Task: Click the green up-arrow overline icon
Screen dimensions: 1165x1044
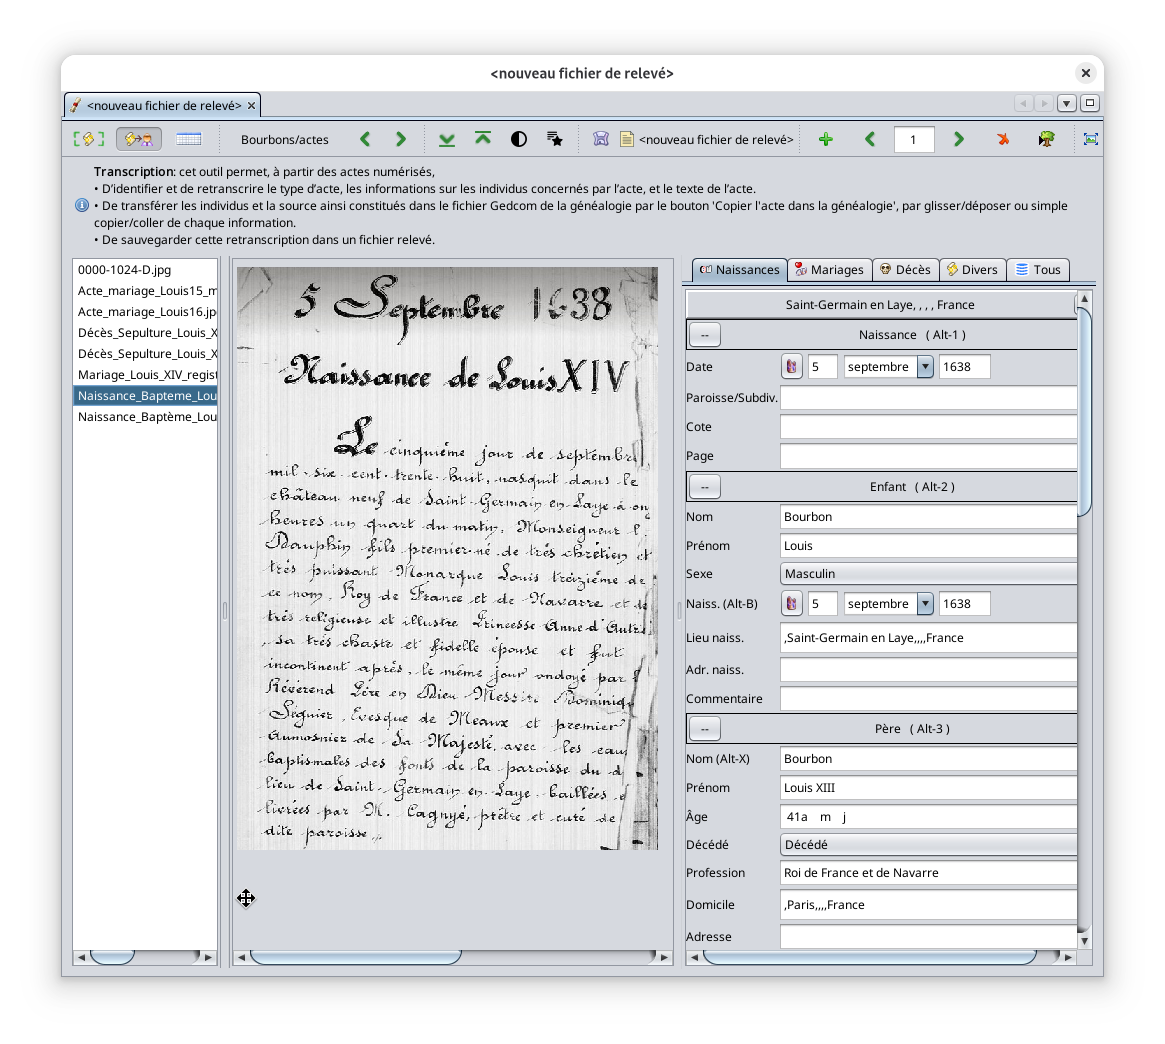Action: [x=483, y=139]
